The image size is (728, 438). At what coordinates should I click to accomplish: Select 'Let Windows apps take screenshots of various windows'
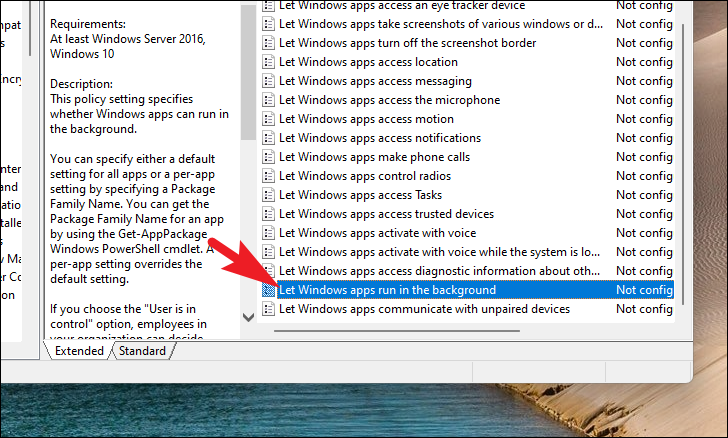(441, 24)
